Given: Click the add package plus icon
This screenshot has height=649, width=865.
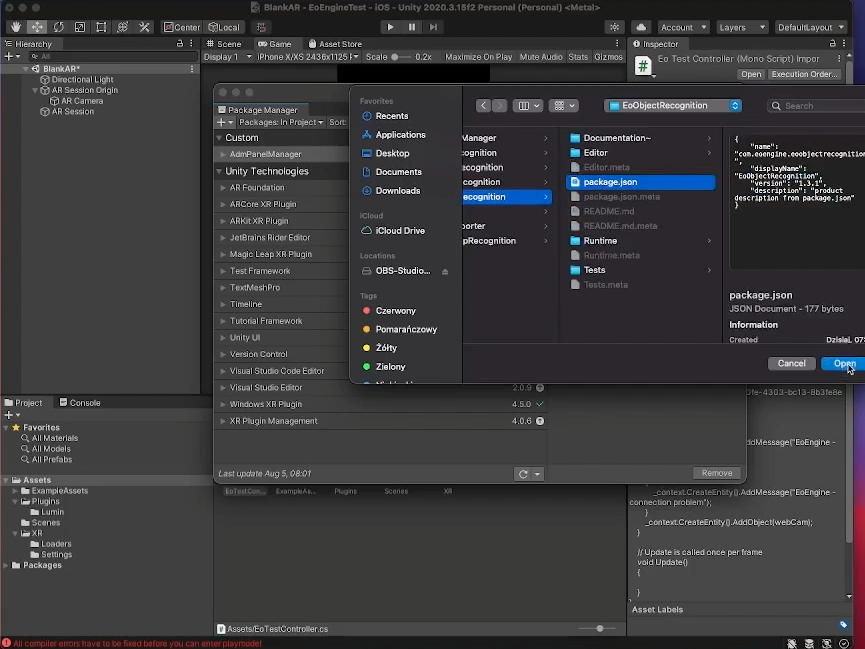Looking at the screenshot, I should [x=222, y=122].
